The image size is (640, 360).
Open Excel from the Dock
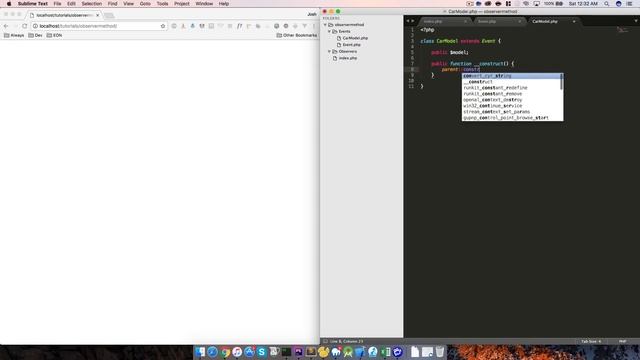[385, 352]
